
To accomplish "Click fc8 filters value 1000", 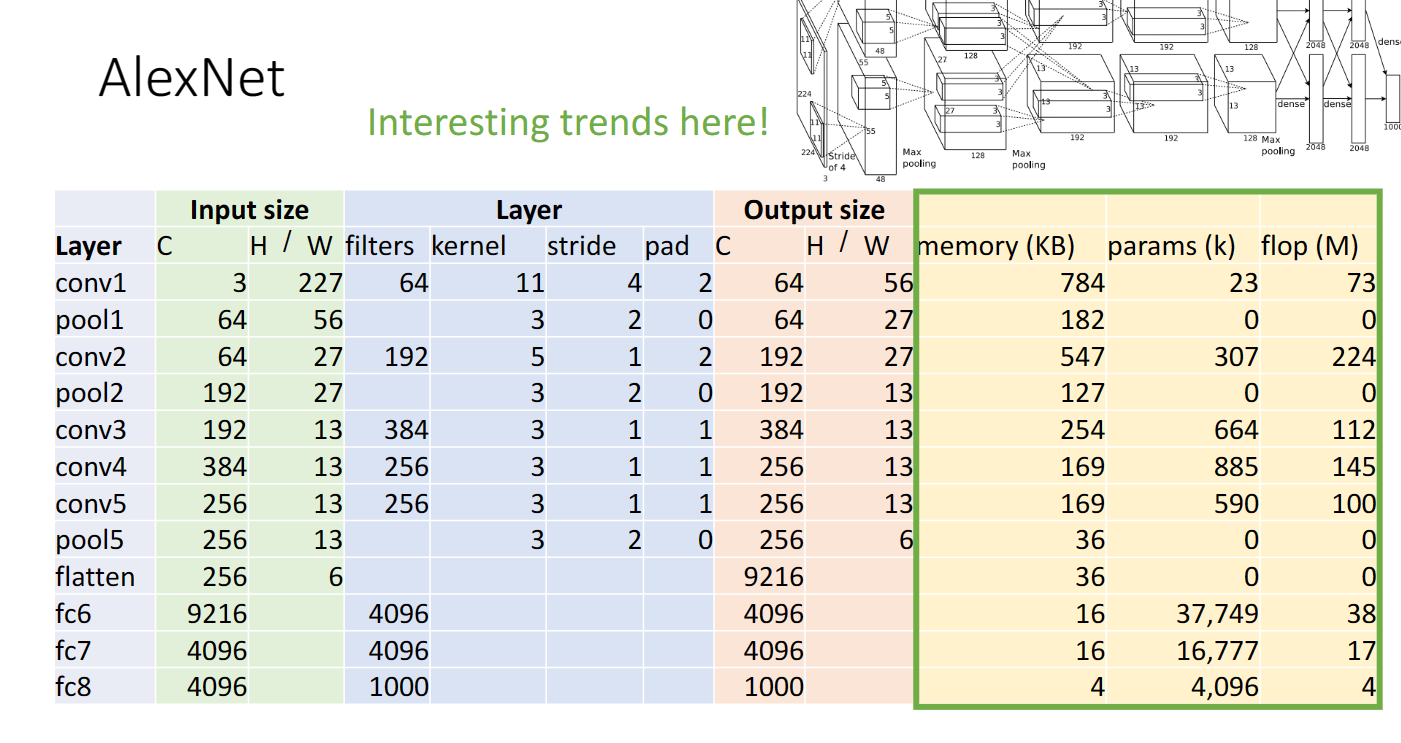I will [398, 687].
